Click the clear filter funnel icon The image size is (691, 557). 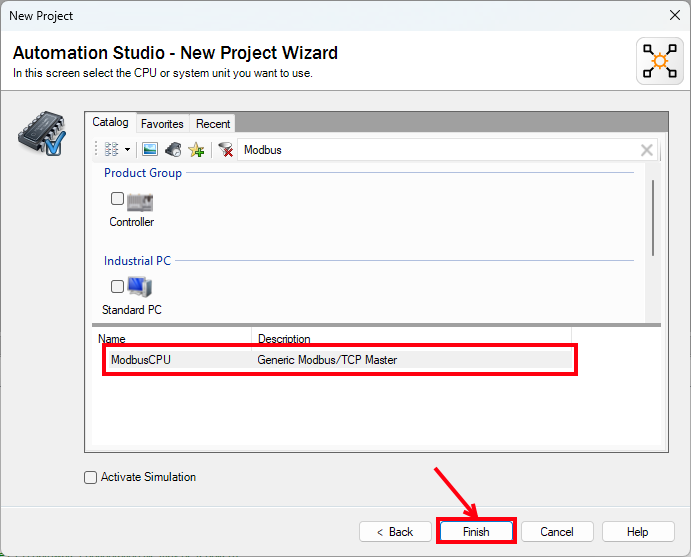[x=226, y=149]
